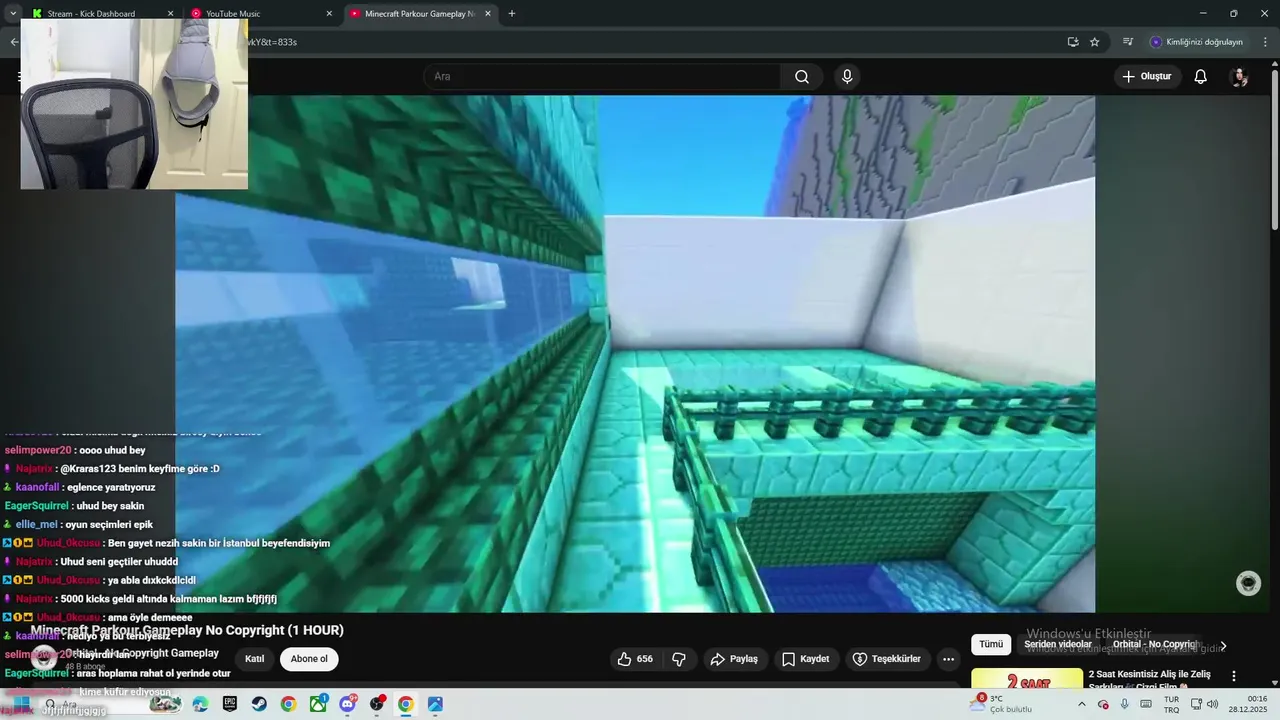Click the tray microphone icon
The image size is (1280, 720).
(x=1125, y=704)
